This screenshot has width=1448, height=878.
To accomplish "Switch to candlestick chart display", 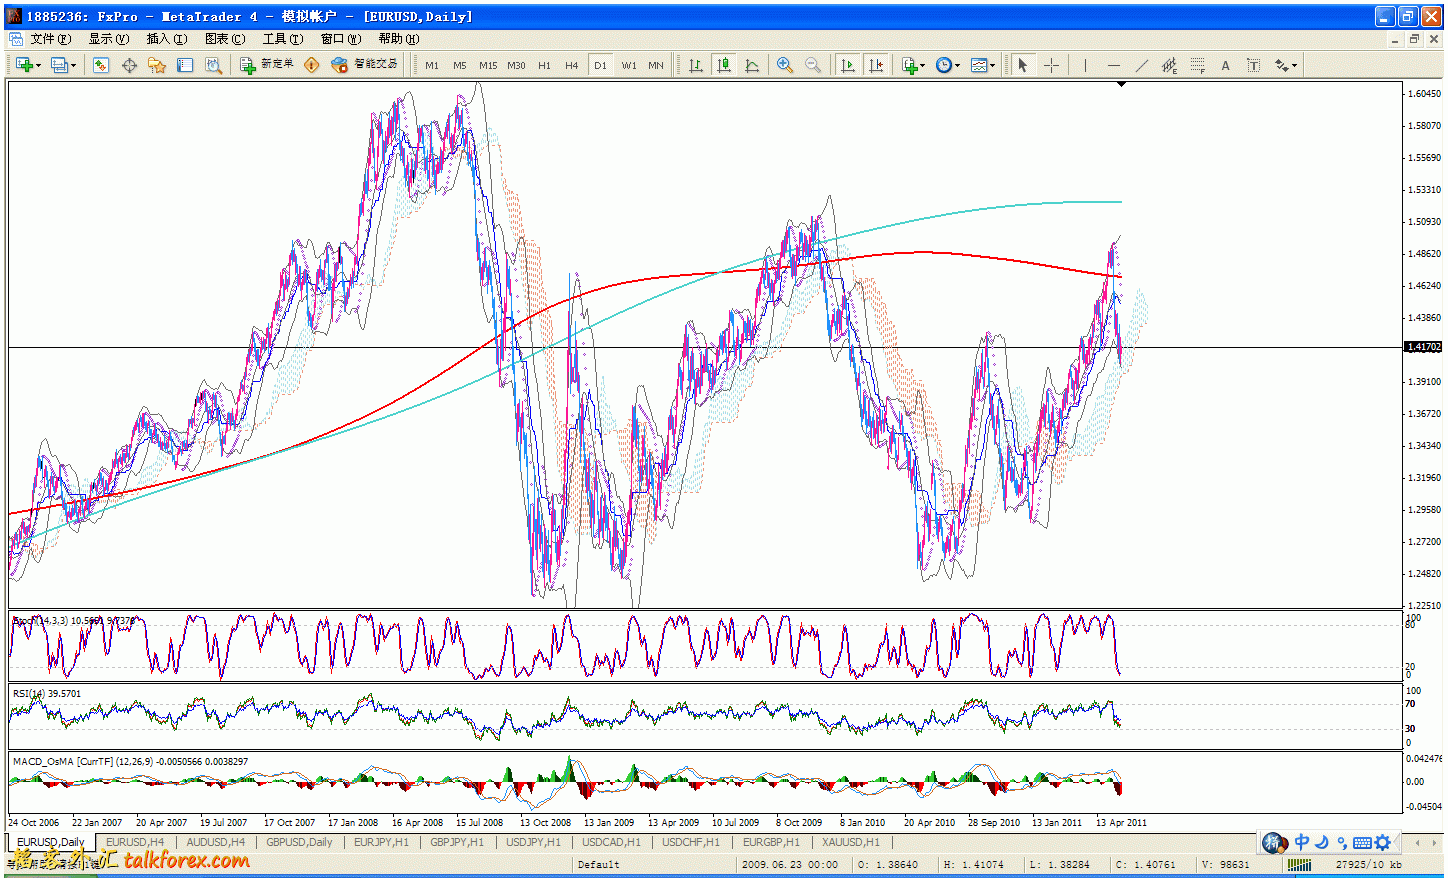I will (724, 65).
